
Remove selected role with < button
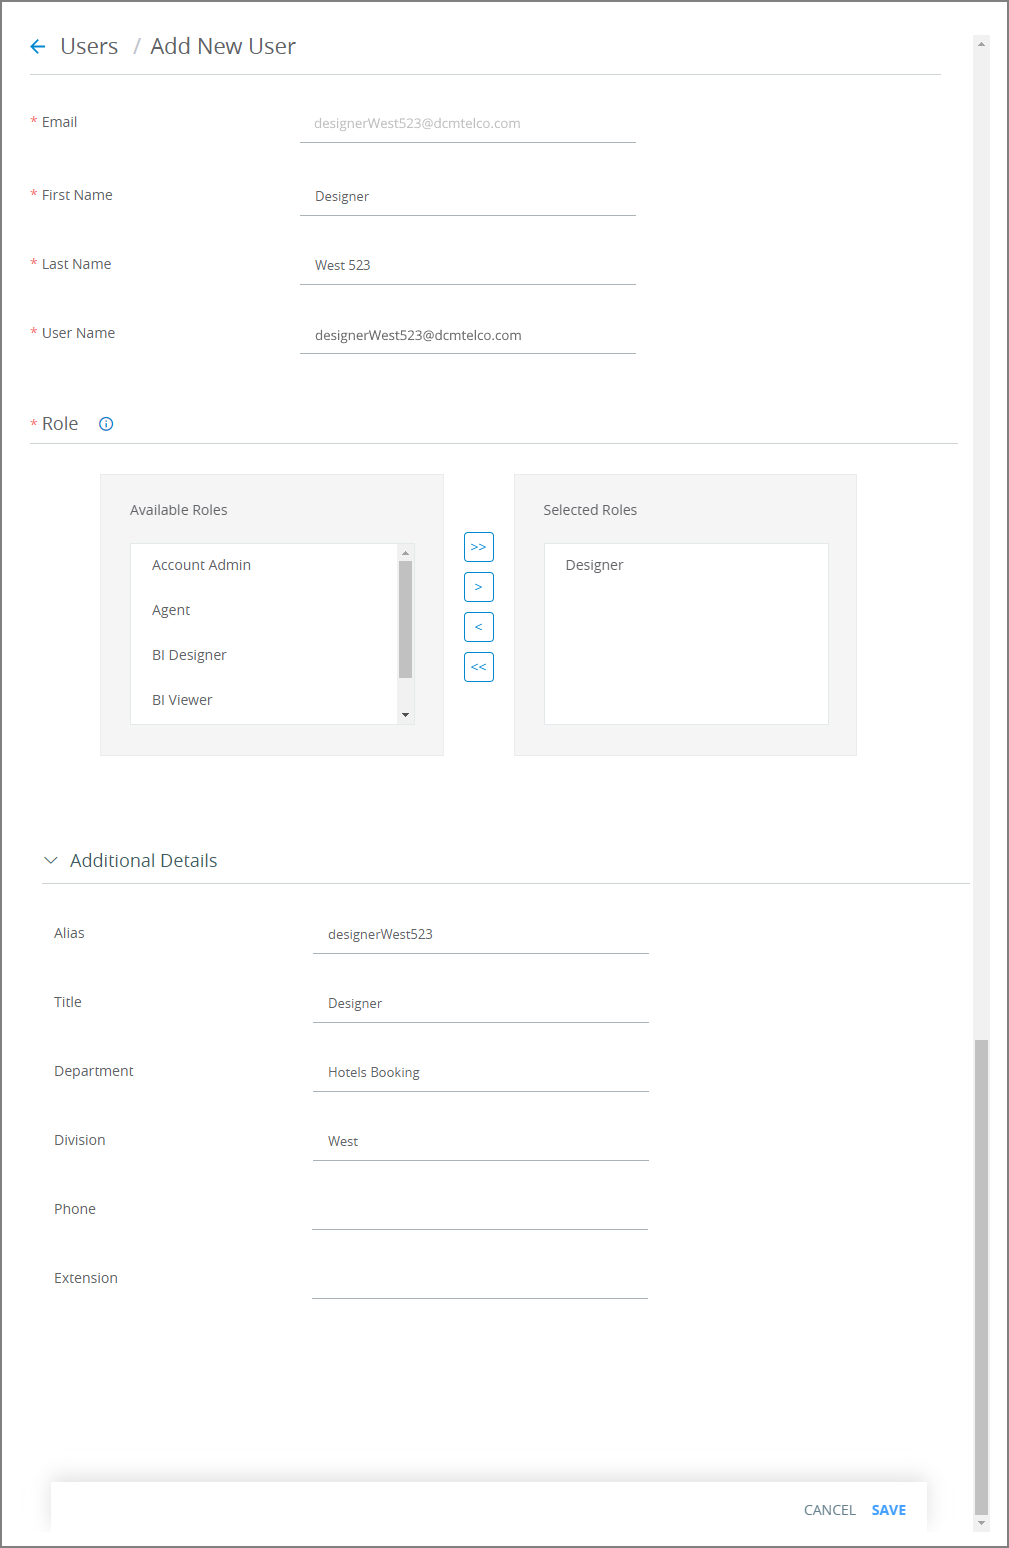tap(479, 627)
